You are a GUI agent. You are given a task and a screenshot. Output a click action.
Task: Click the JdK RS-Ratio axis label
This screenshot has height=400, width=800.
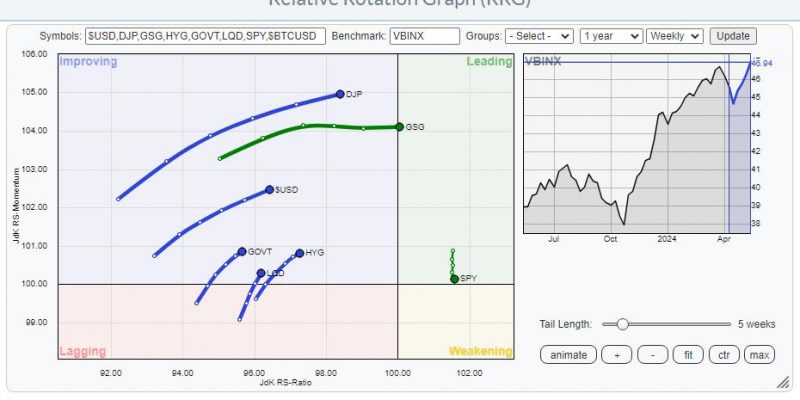point(286,383)
